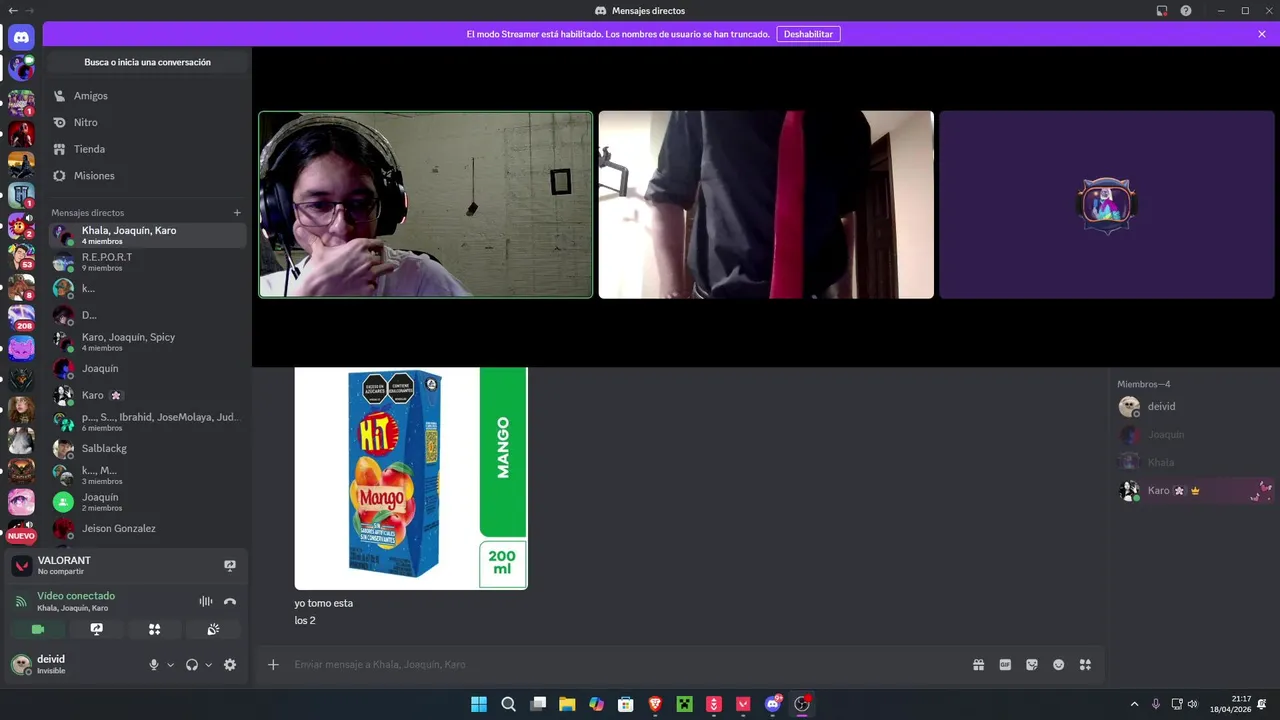Open inbox icon in title bar
The height and width of the screenshot is (720, 1280).
click(1162, 11)
